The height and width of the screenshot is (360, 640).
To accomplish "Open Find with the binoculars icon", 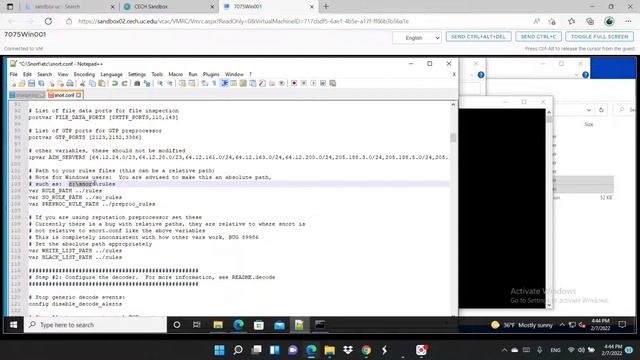I will [x=137, y=83].
